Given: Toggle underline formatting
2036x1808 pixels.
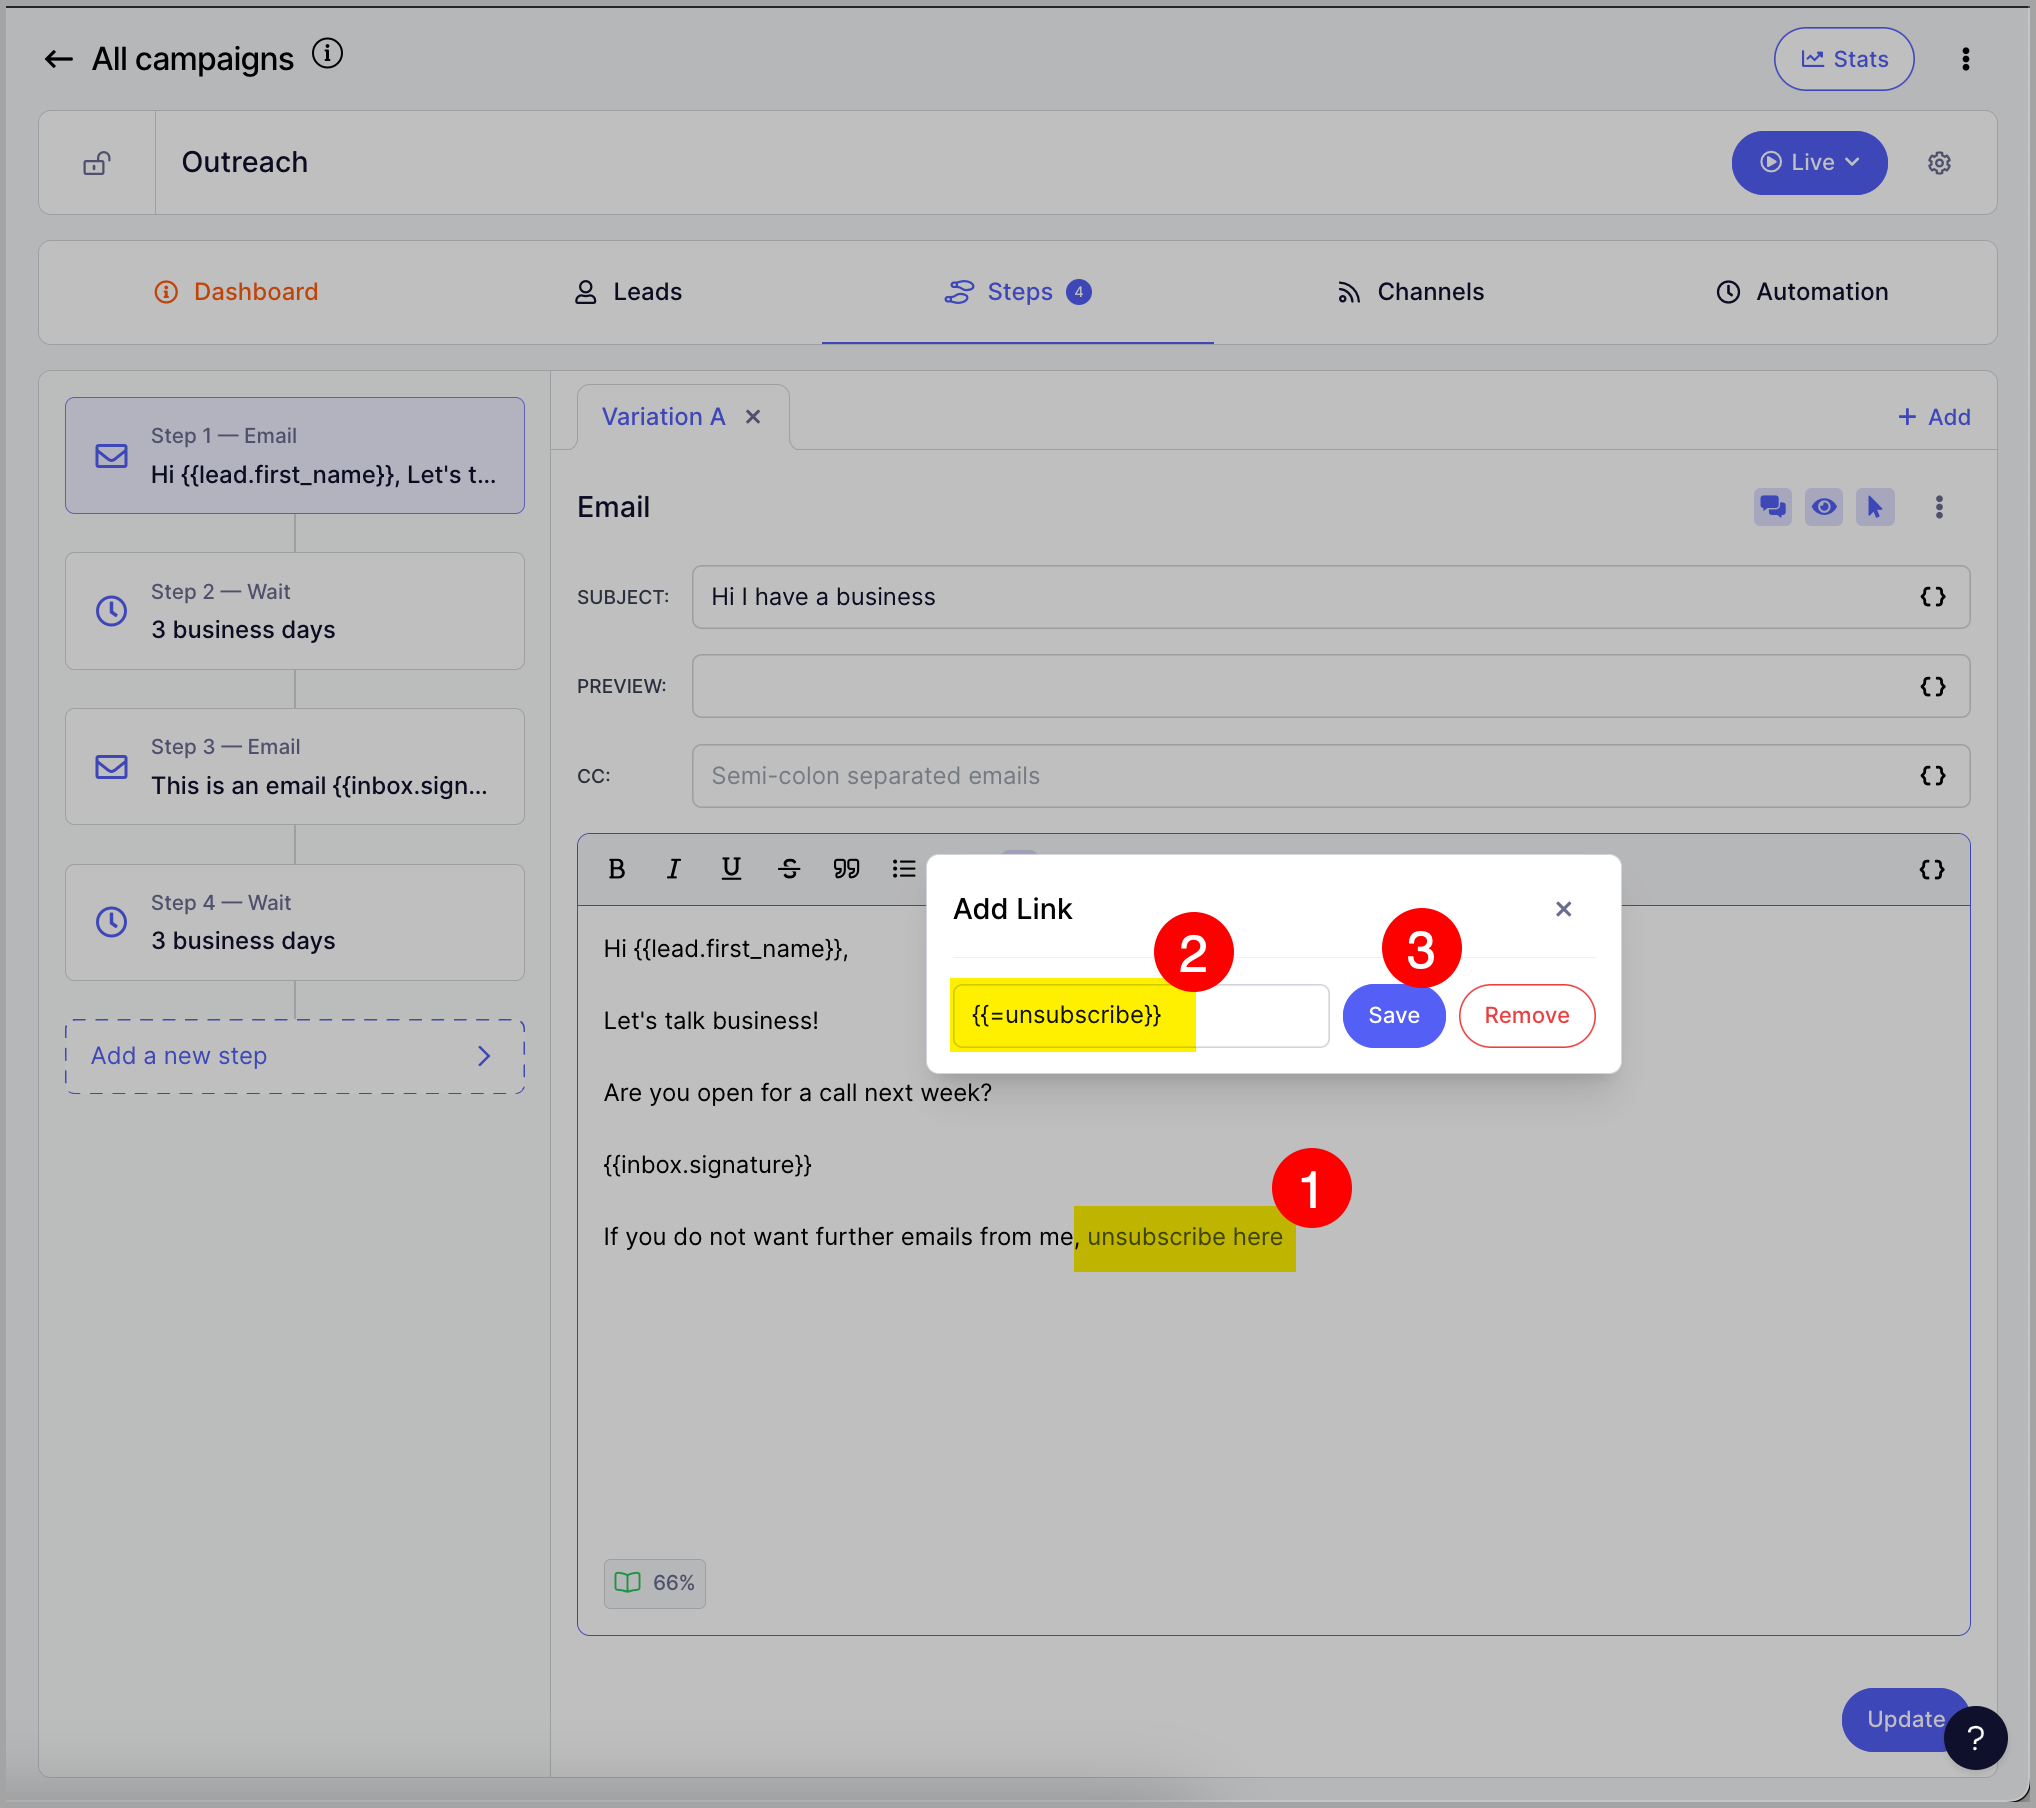Looking at the screenshot, I should (x=731, y=869).
